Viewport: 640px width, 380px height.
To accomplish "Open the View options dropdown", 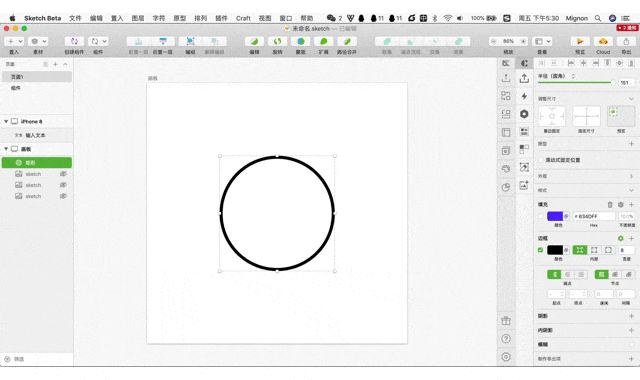I will [x=543, y=41].
